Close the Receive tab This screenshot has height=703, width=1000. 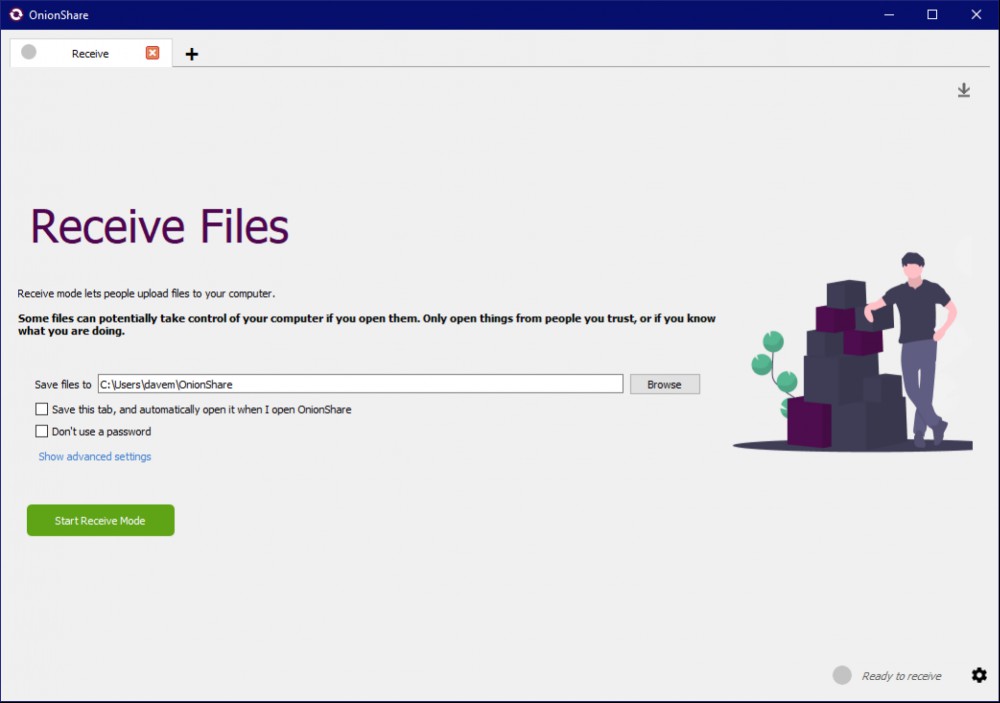pyautogui.click(x=152, y=53)
